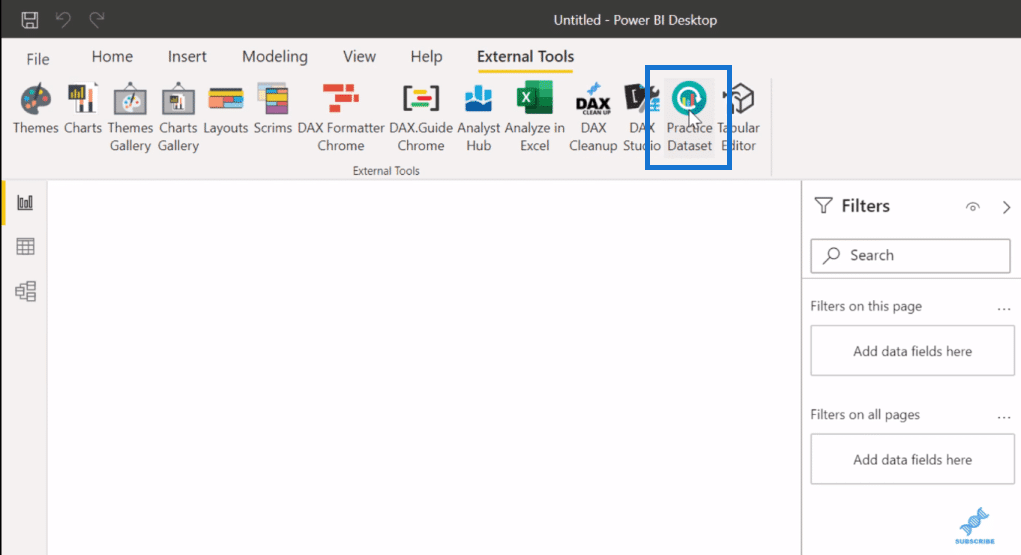Open more options for Filters on this page
The image size is (1021, 555).
(x=1003, y=309)
